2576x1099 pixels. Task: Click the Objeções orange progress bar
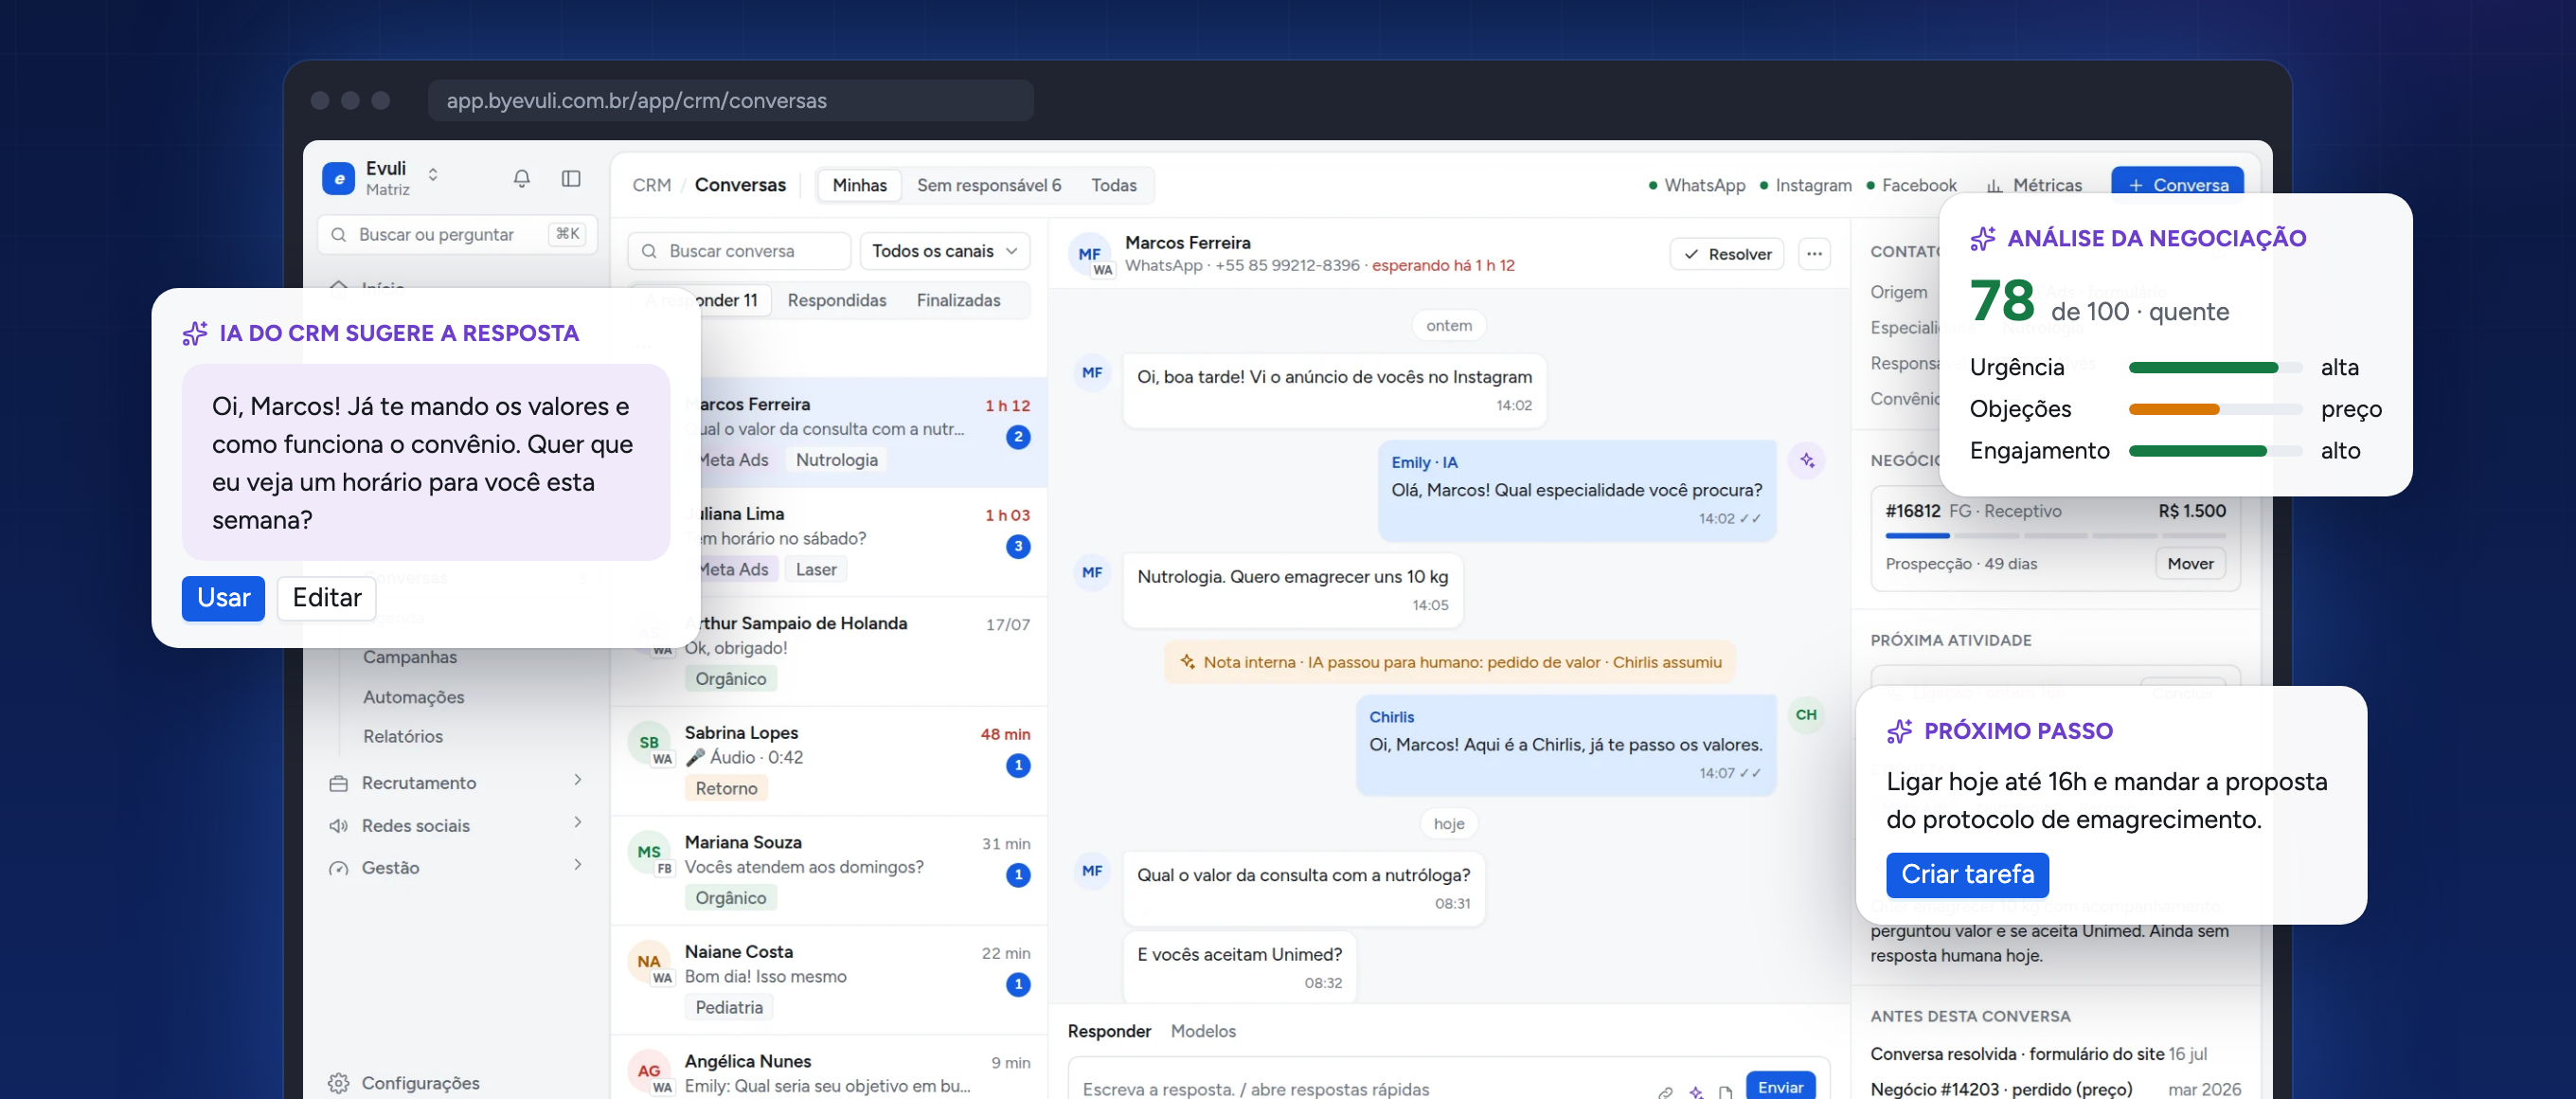[2174, 409]
